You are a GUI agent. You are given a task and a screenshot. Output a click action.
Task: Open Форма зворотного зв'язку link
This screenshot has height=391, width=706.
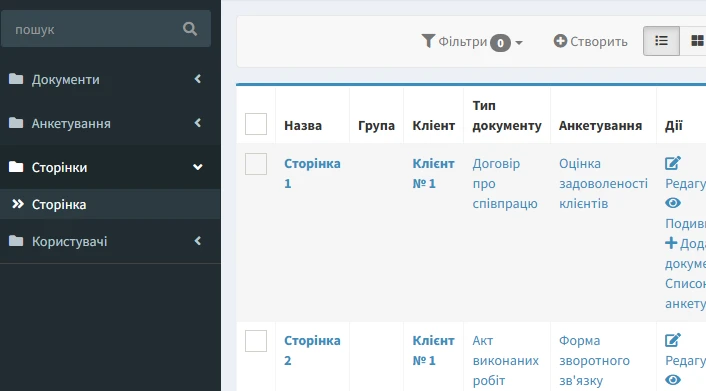click(594, 360)
